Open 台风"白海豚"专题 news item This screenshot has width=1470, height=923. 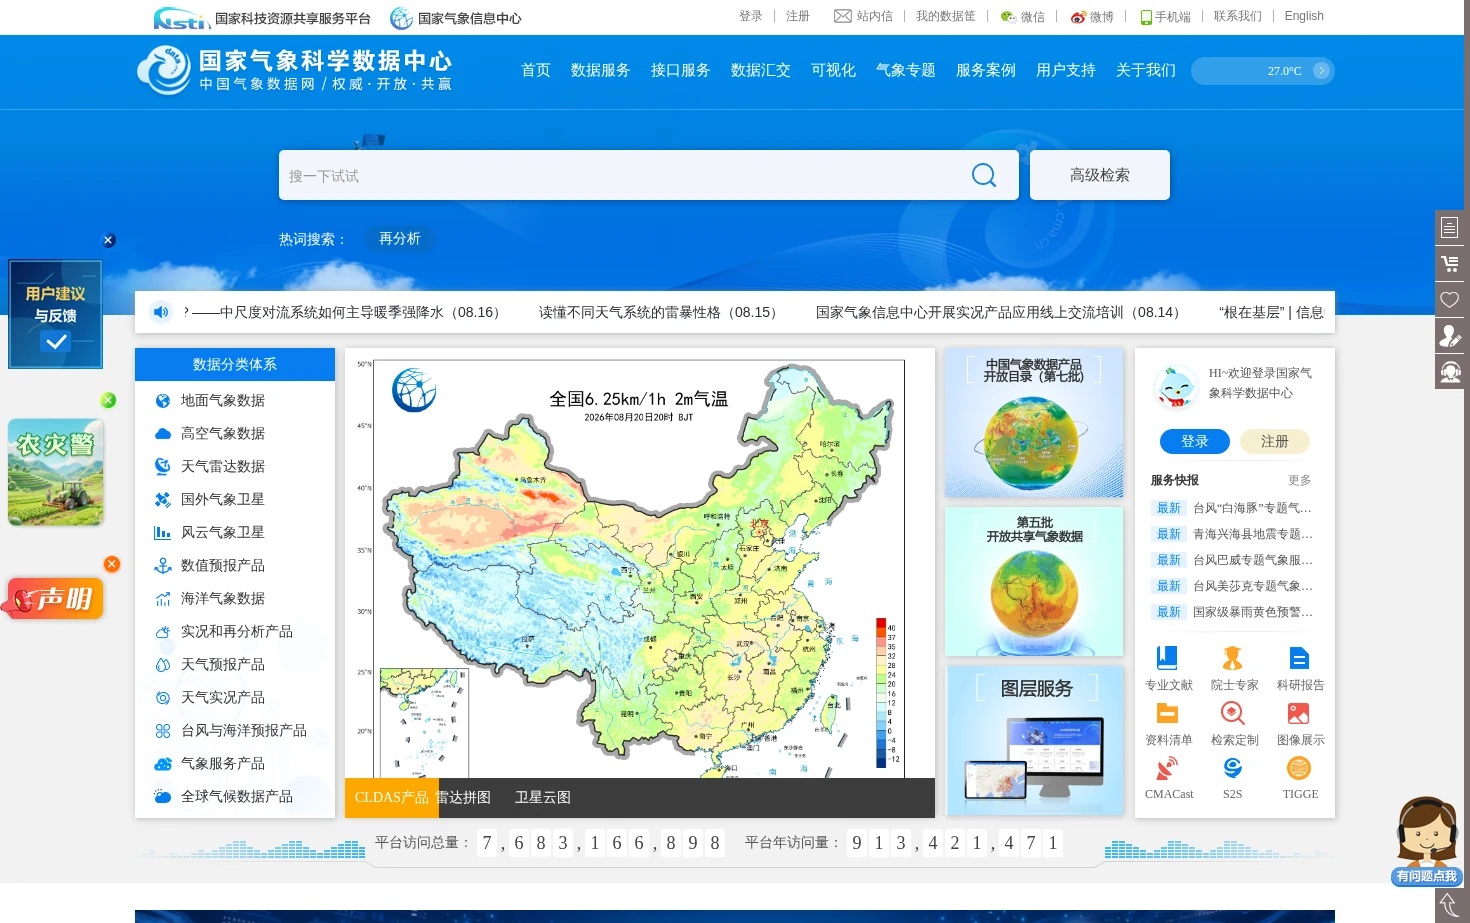tap(1252, 508)
